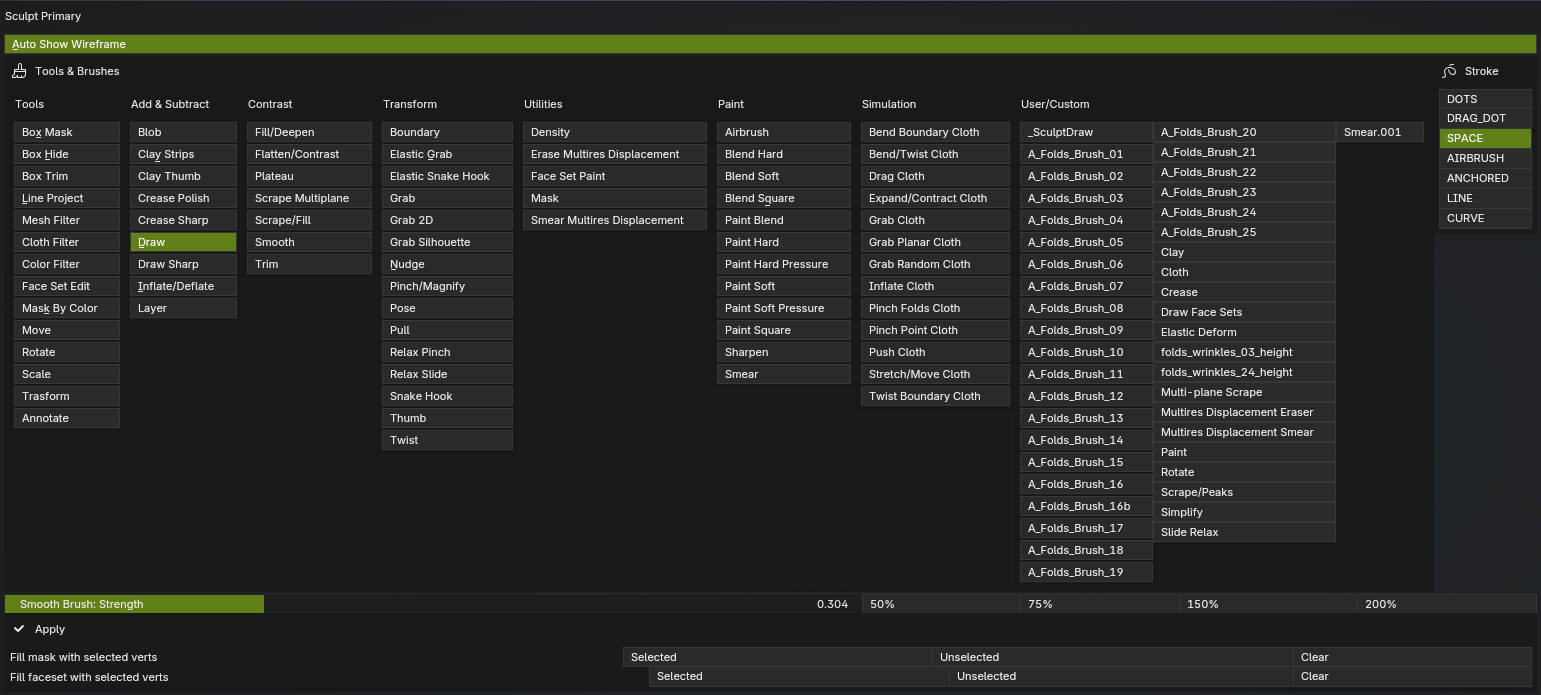Select the Pose brush
Image resolution: width=1541 pixels, height=695 pixels.
pyautogui.click(x=448, y=308)
